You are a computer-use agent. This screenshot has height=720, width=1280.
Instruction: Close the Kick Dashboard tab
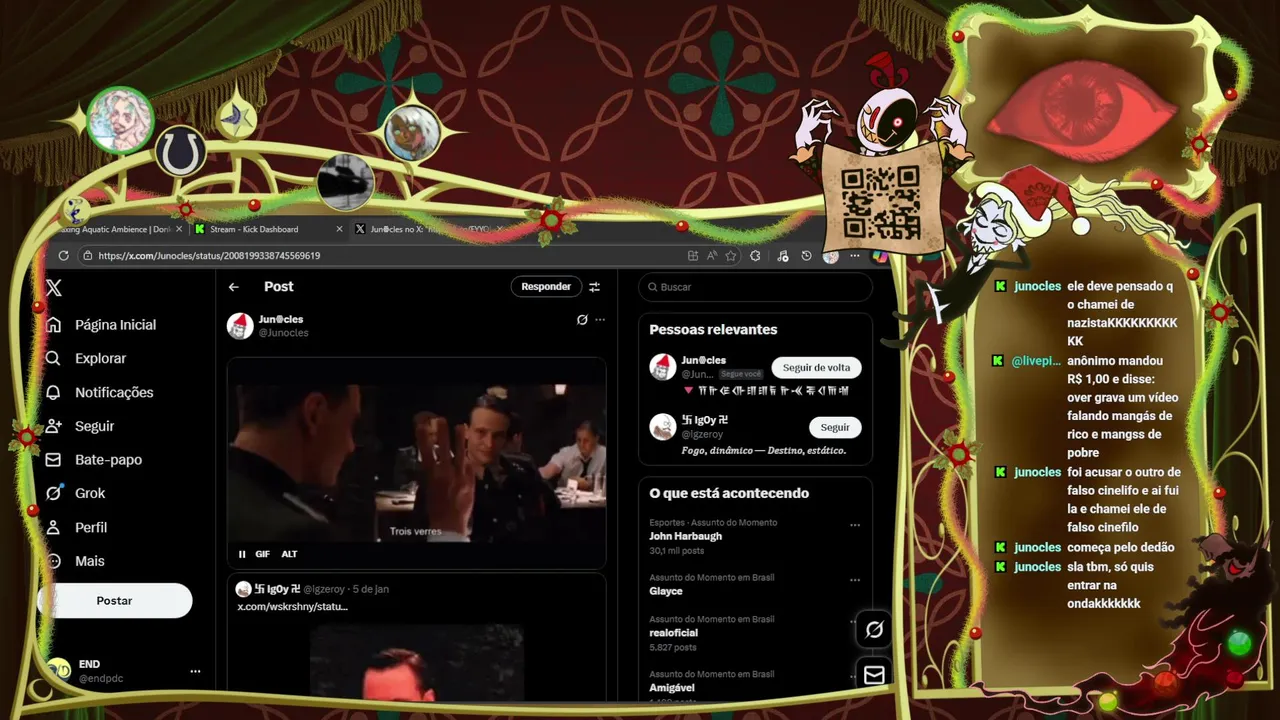[x=339, y=229]
